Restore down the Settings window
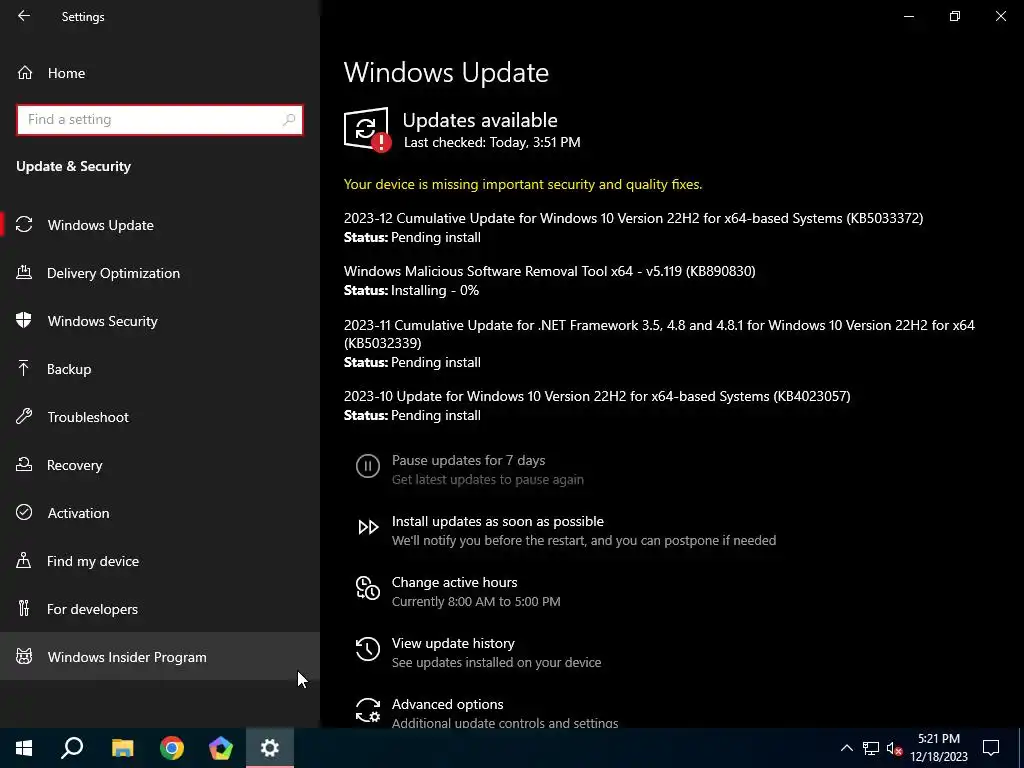This screenshot has width=1024, height=768. click(x=955, y=16)
